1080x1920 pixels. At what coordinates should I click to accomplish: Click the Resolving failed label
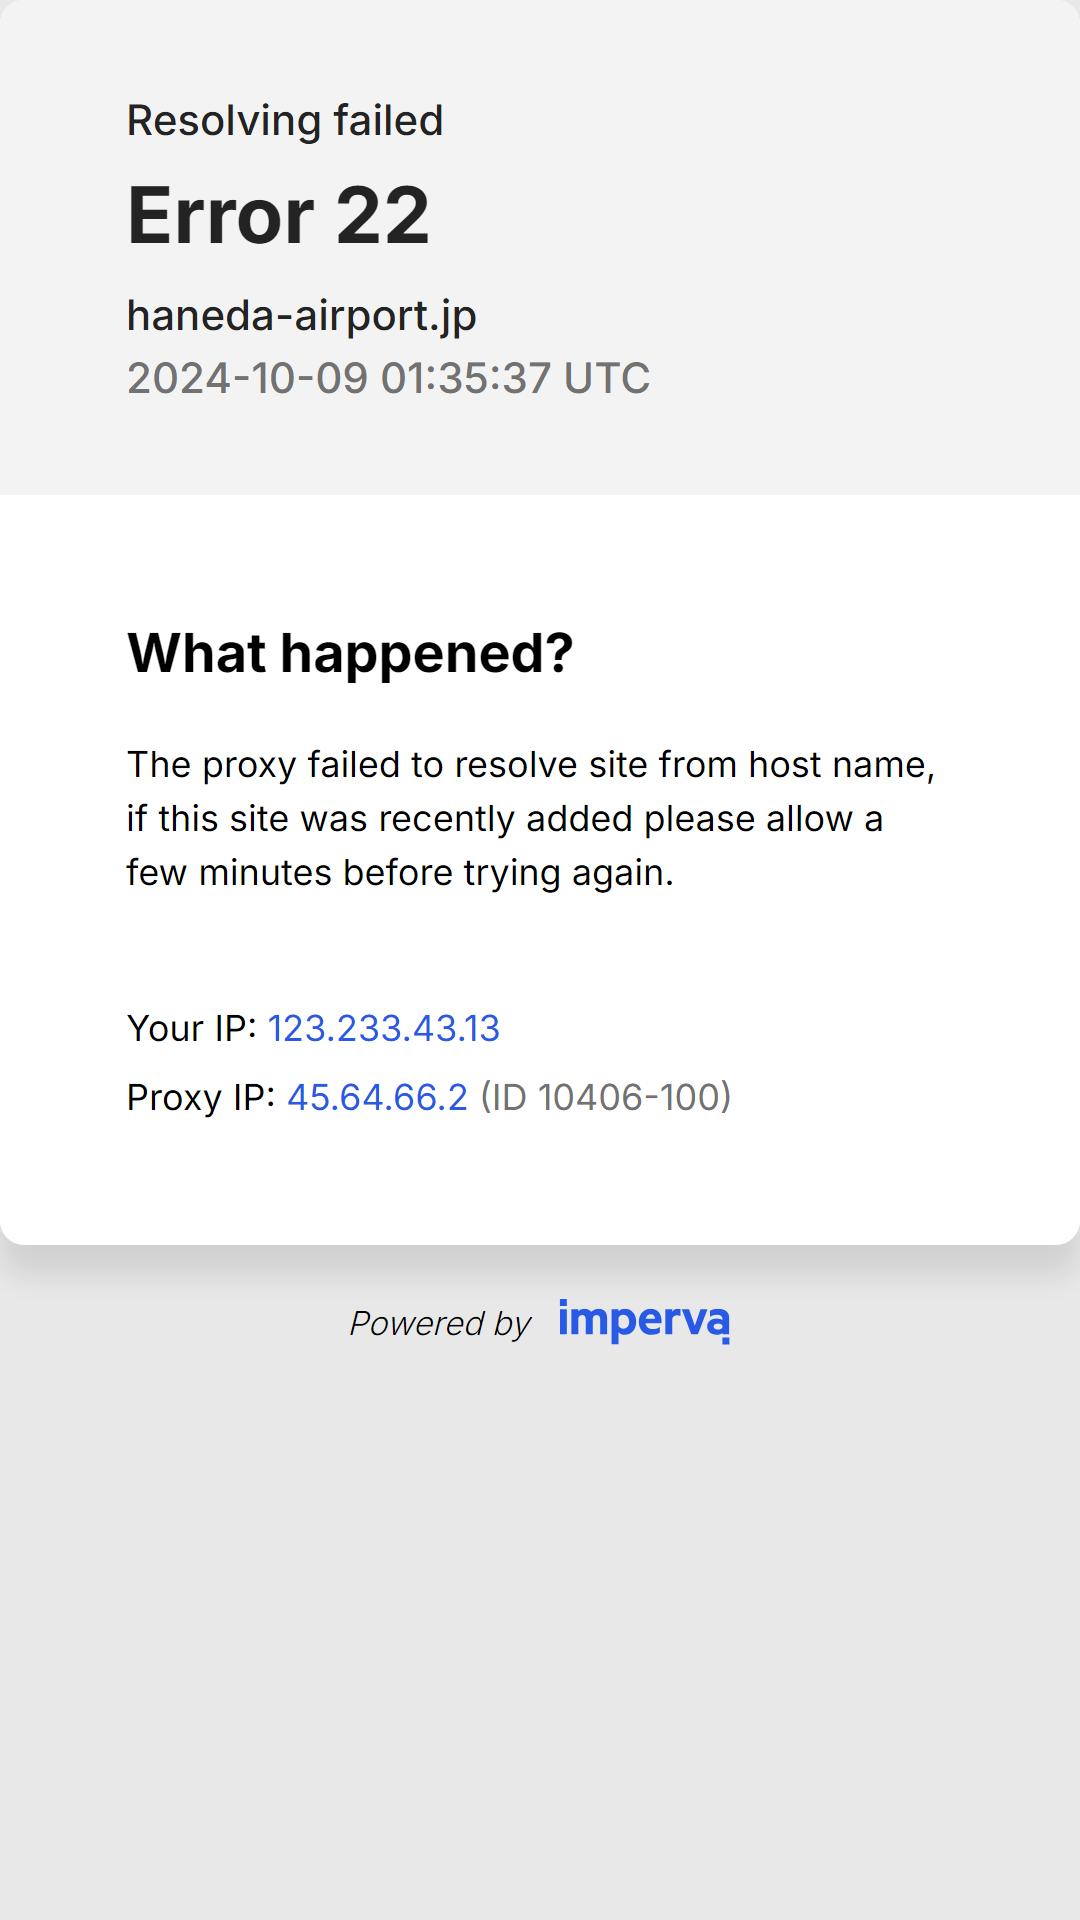(285, 120)
